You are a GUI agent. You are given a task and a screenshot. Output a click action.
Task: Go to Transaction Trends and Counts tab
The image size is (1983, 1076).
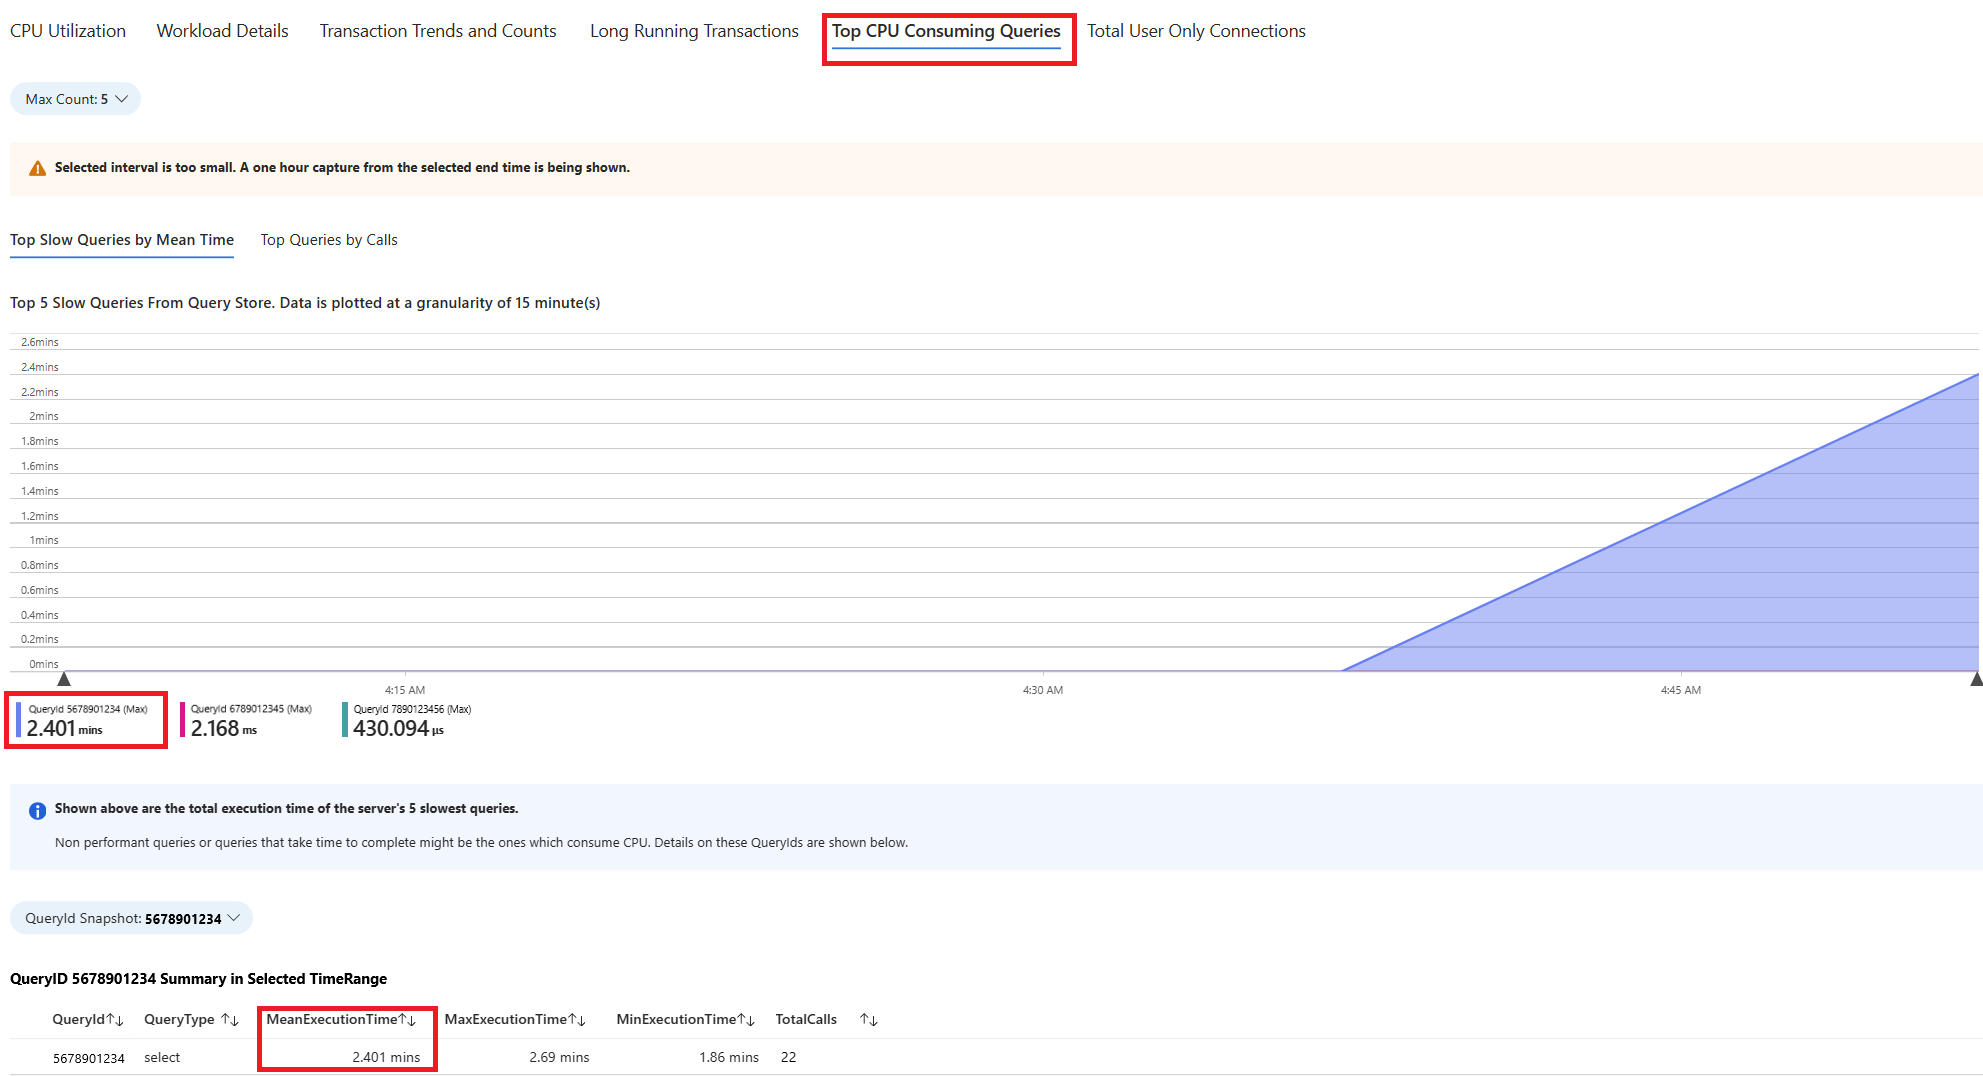(438, 31)
